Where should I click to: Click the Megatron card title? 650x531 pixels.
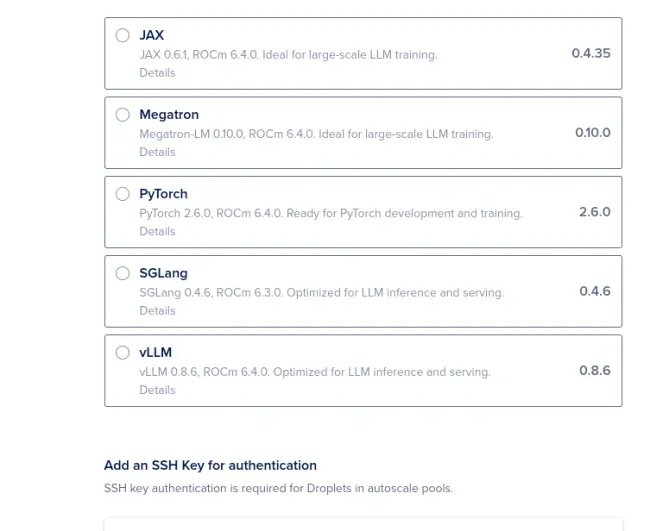tap(169, 114)
